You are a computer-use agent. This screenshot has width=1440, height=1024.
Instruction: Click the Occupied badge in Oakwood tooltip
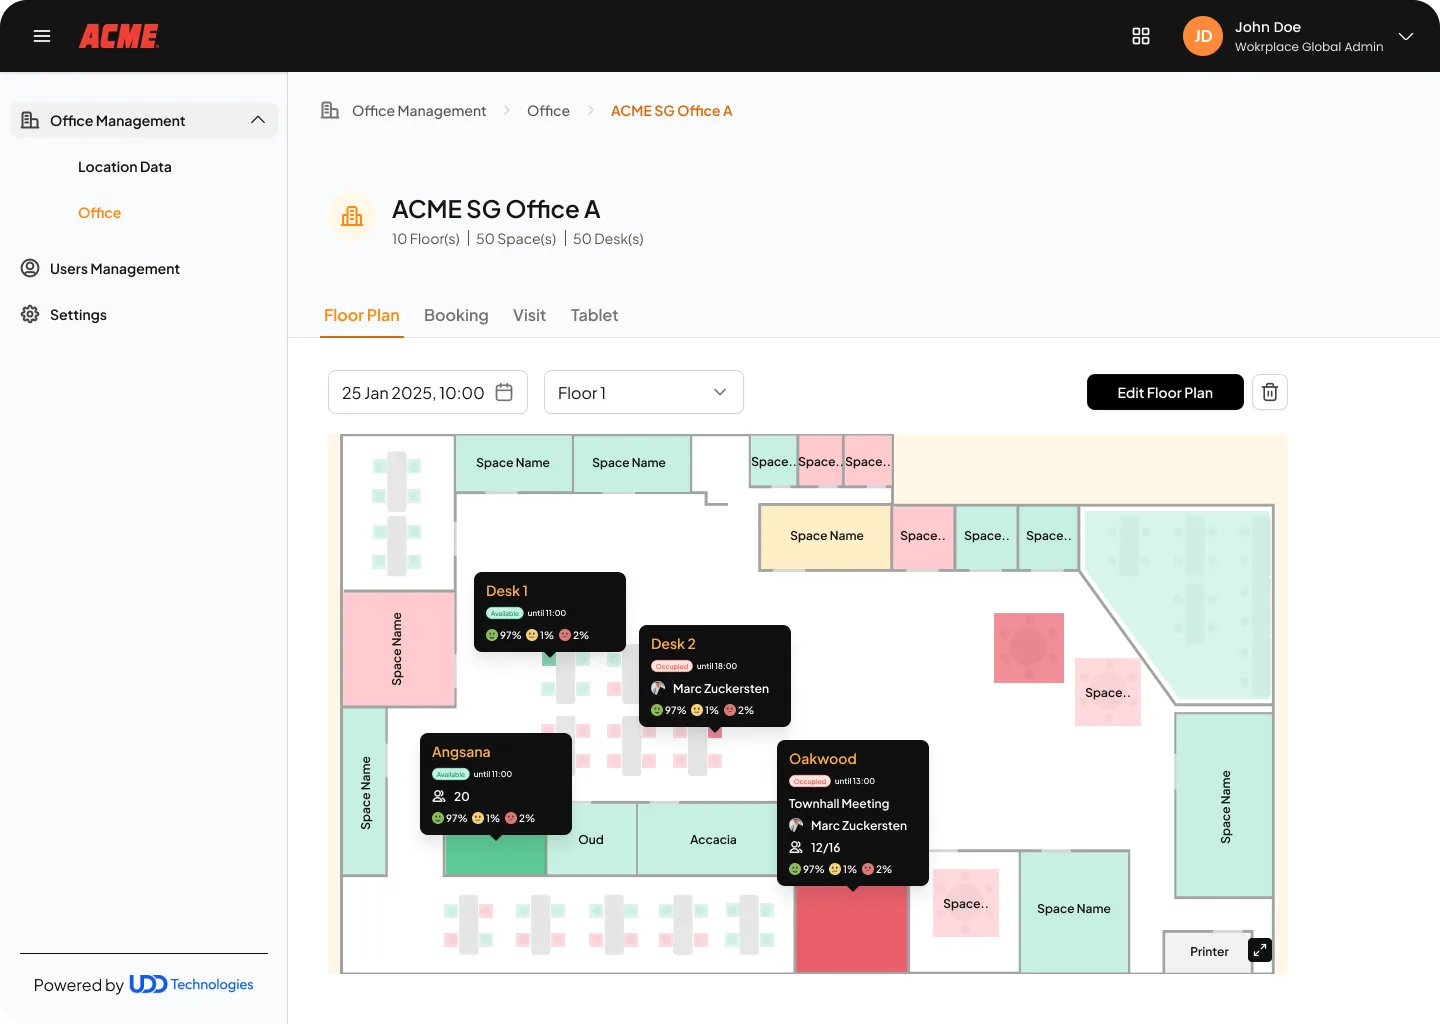pos(810,781)
